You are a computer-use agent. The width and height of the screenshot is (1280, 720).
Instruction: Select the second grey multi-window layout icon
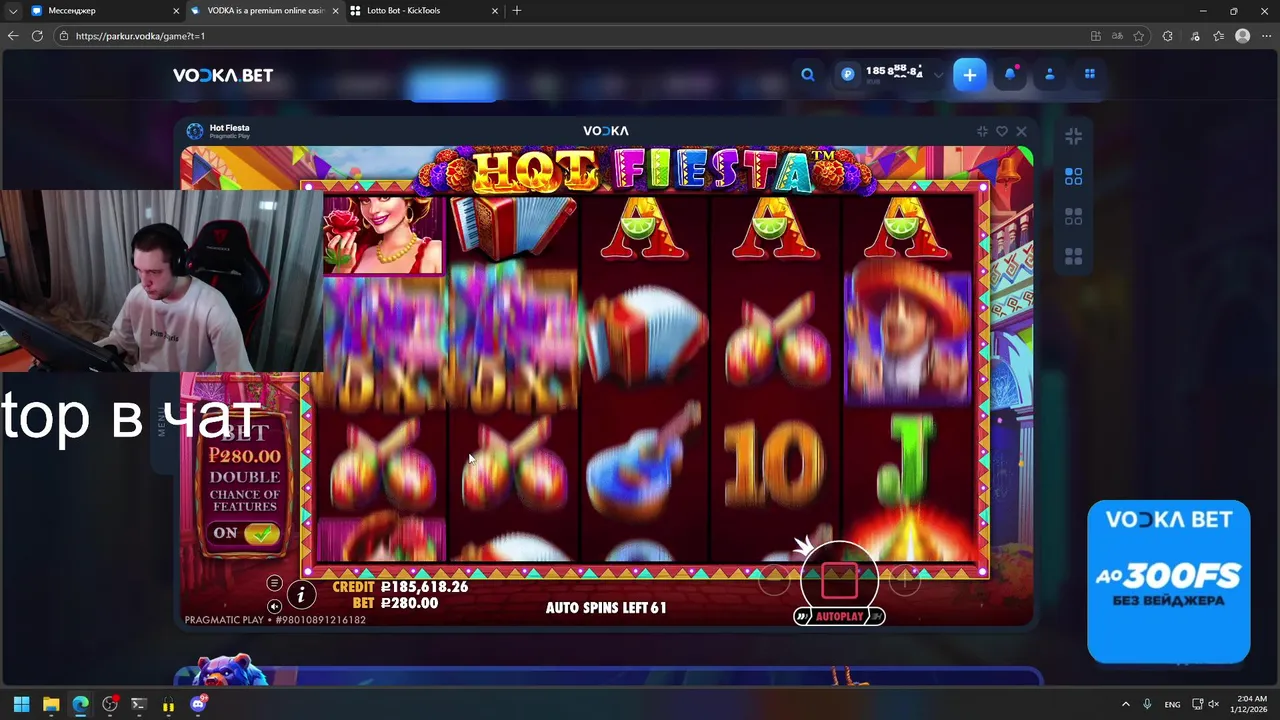pos(1073,217)
